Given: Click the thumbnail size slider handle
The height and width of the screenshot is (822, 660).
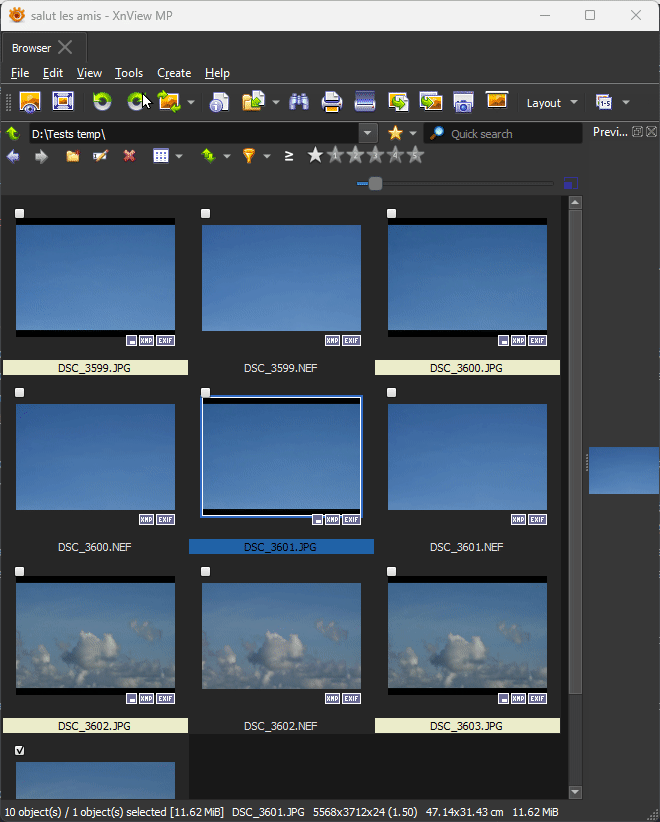Looking at the screenshot, I should click(x=375, y=184).
